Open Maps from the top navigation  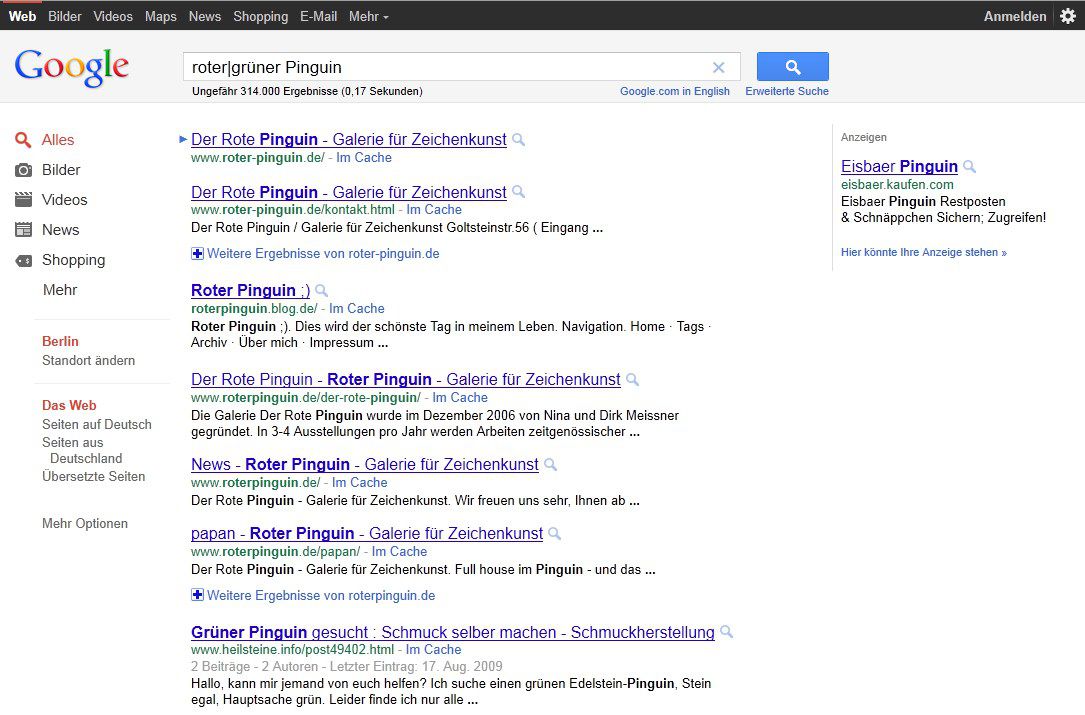(160, 16)
